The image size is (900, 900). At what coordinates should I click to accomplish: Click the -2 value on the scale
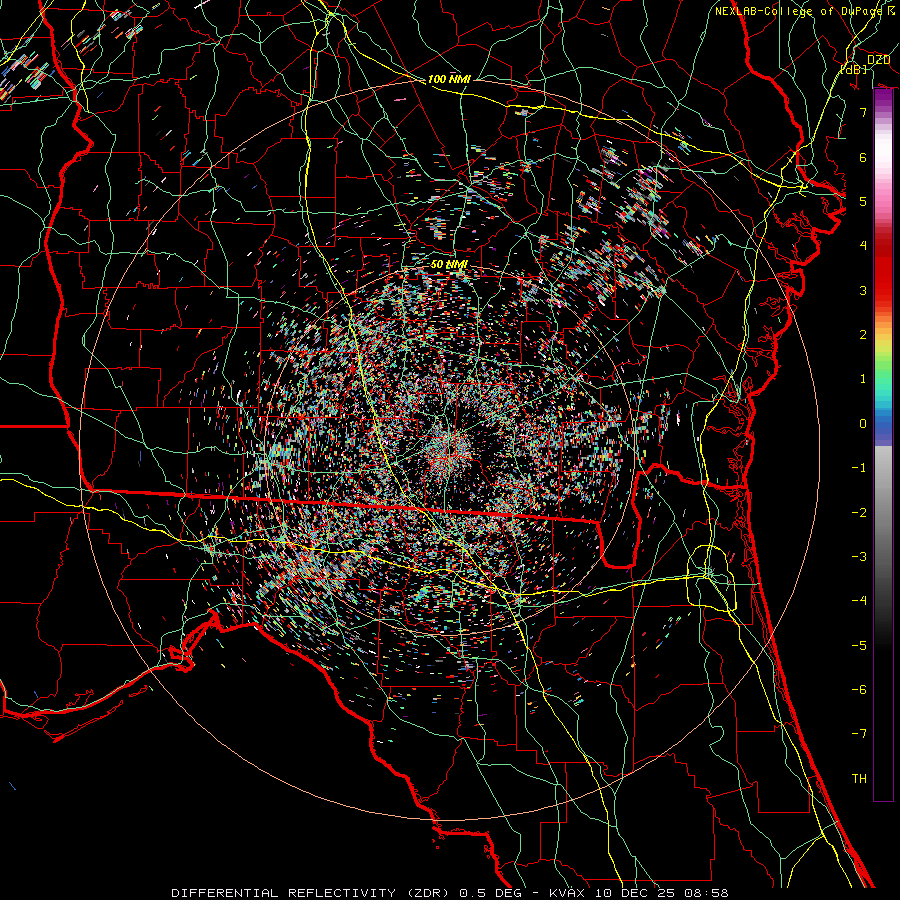click(x=859, y=513)
